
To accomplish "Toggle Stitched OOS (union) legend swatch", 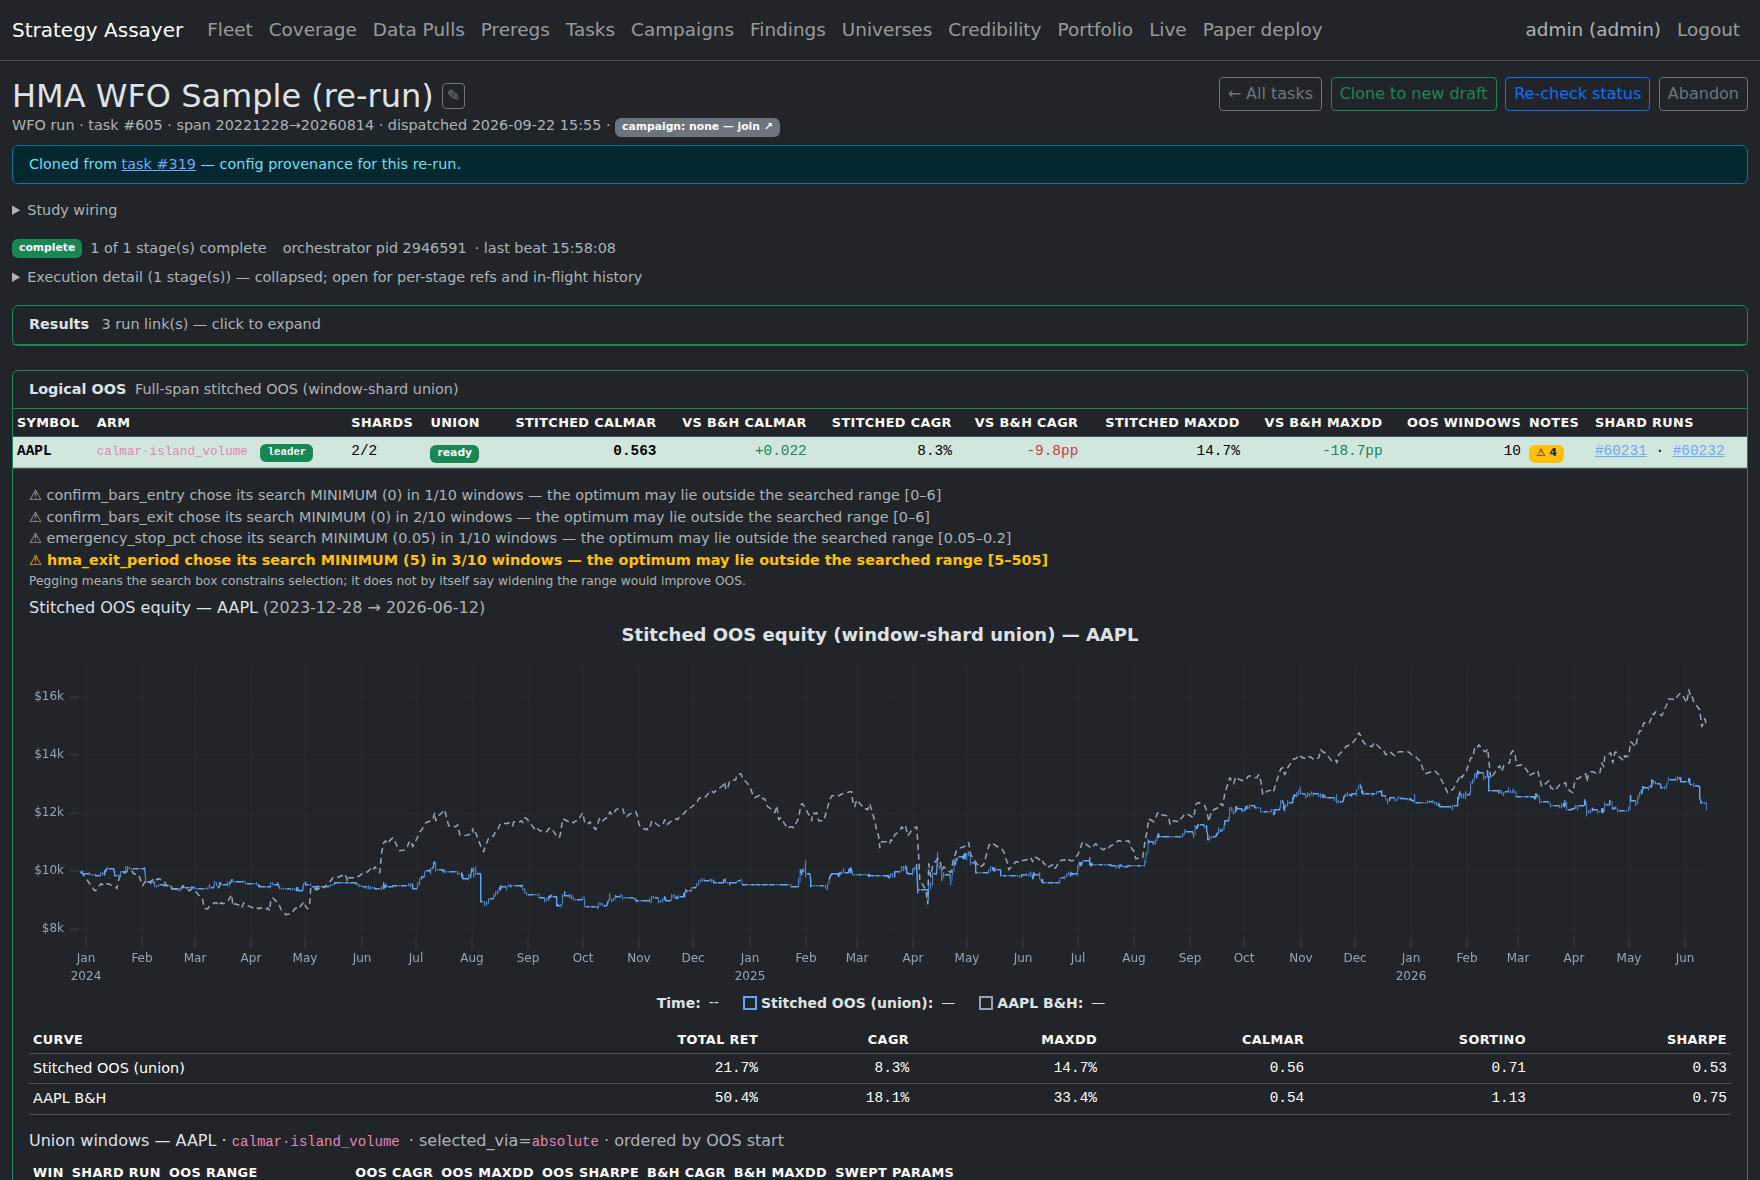I will pos(750,1003).
